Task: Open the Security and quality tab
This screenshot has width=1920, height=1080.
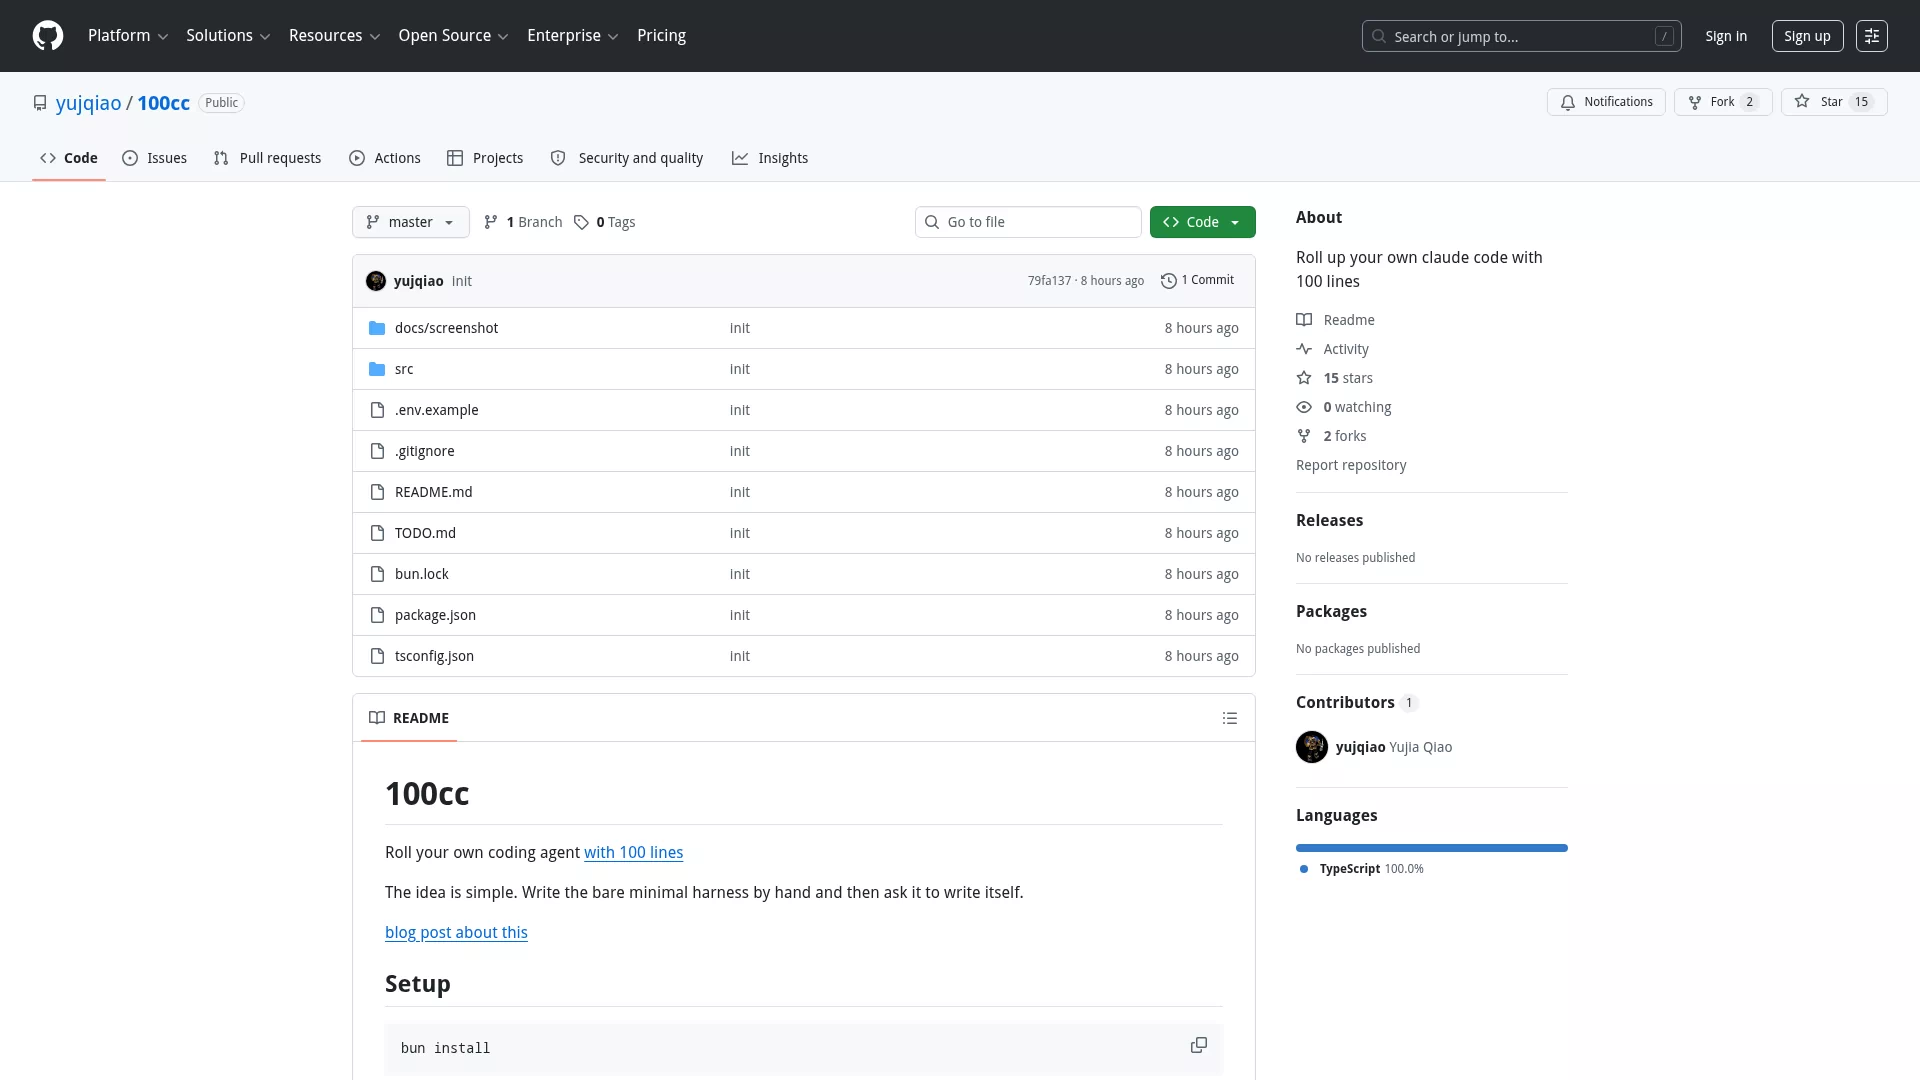Action: 627,158
